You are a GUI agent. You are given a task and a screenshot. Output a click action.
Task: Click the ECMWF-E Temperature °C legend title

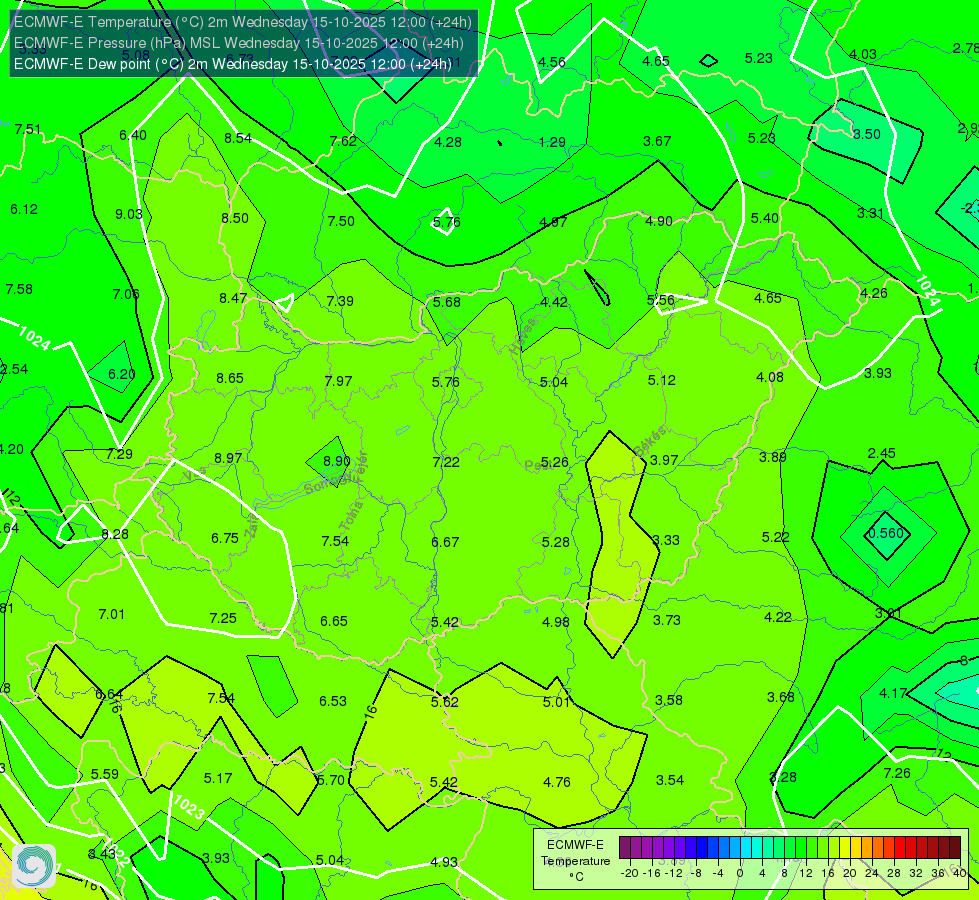click(575, 861)
